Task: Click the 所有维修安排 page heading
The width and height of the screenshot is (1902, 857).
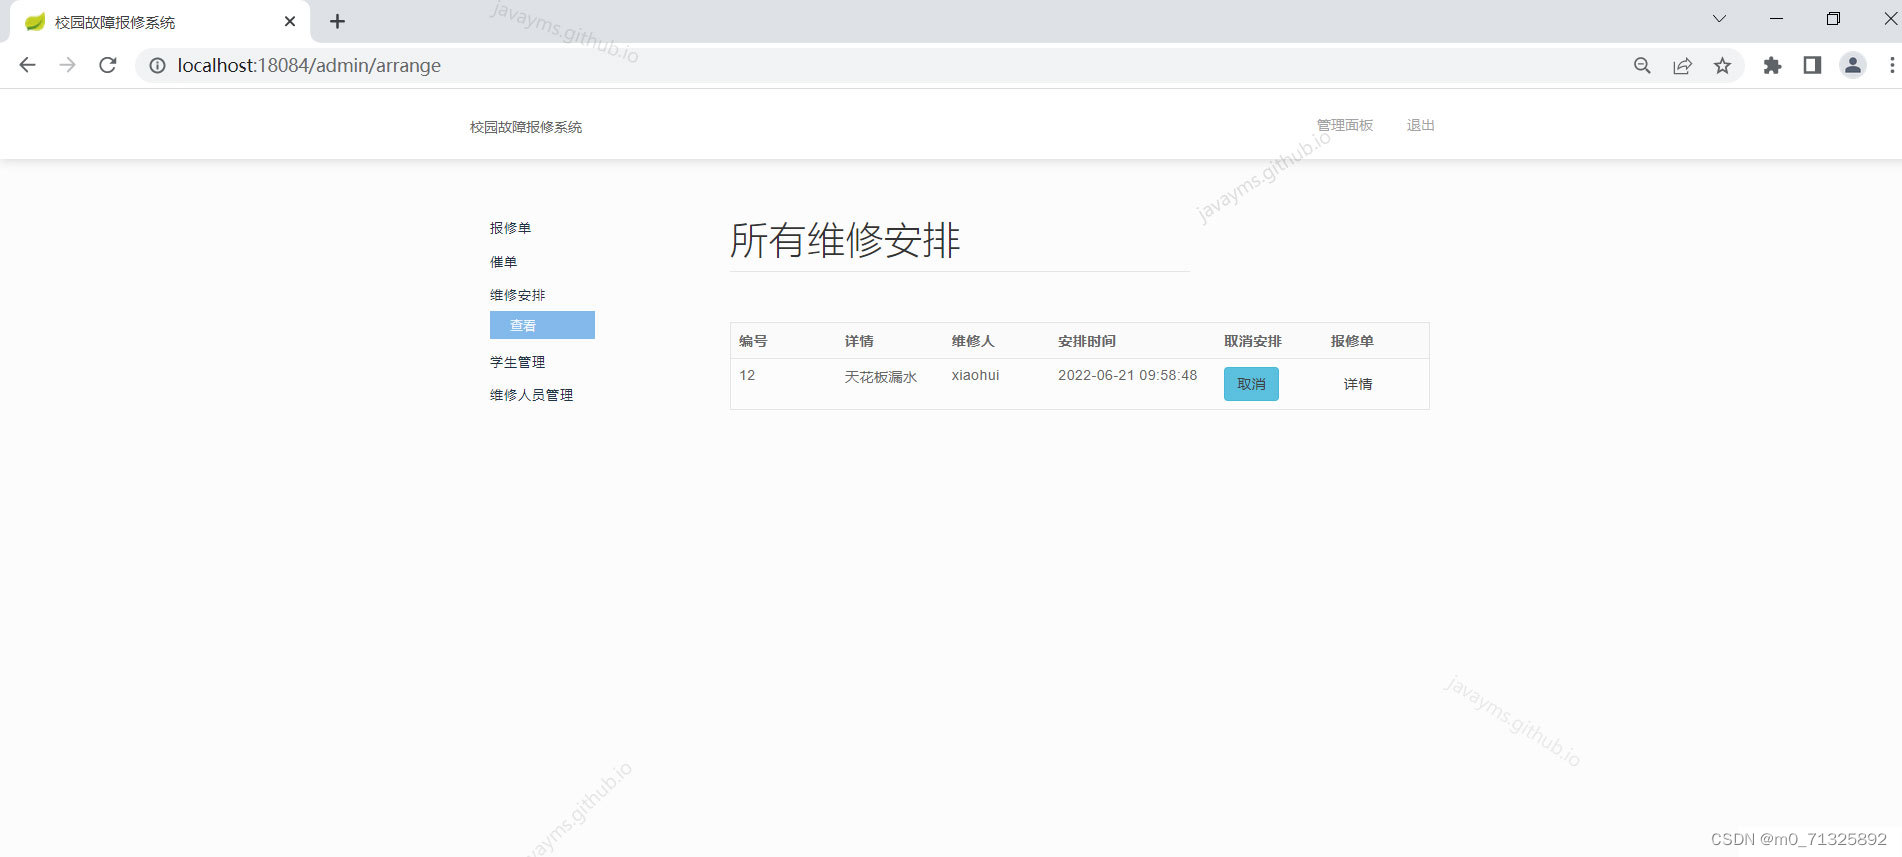Action: (845, 240)
